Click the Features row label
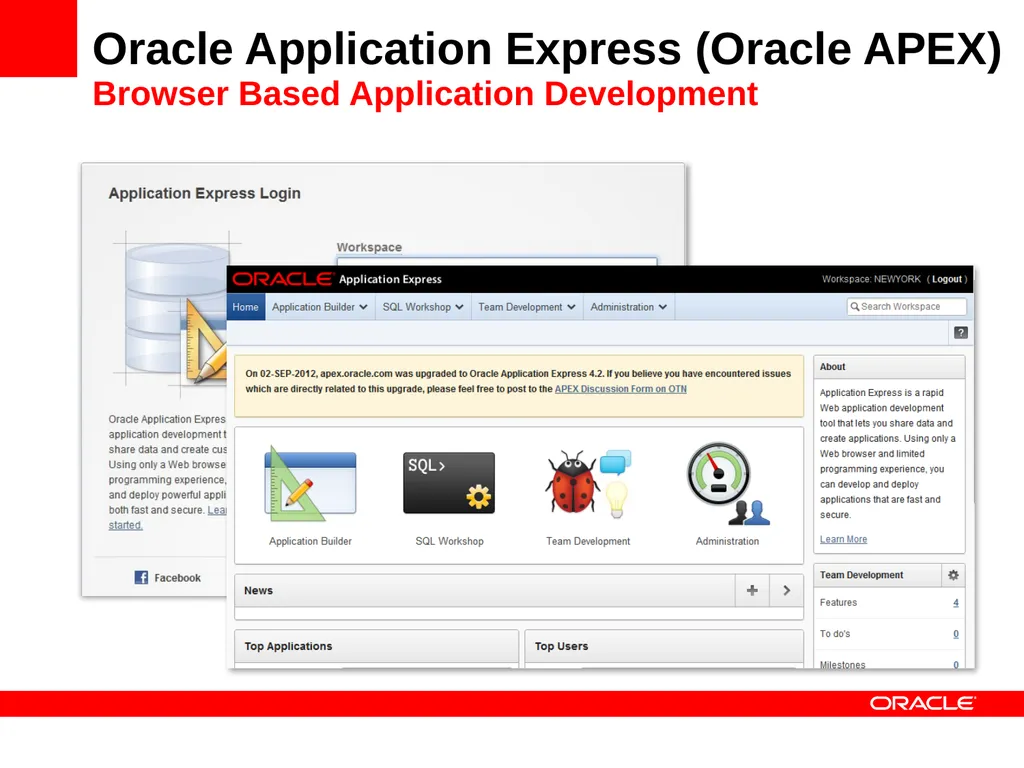Screen dimensions: 1024x768 (838, 603)
